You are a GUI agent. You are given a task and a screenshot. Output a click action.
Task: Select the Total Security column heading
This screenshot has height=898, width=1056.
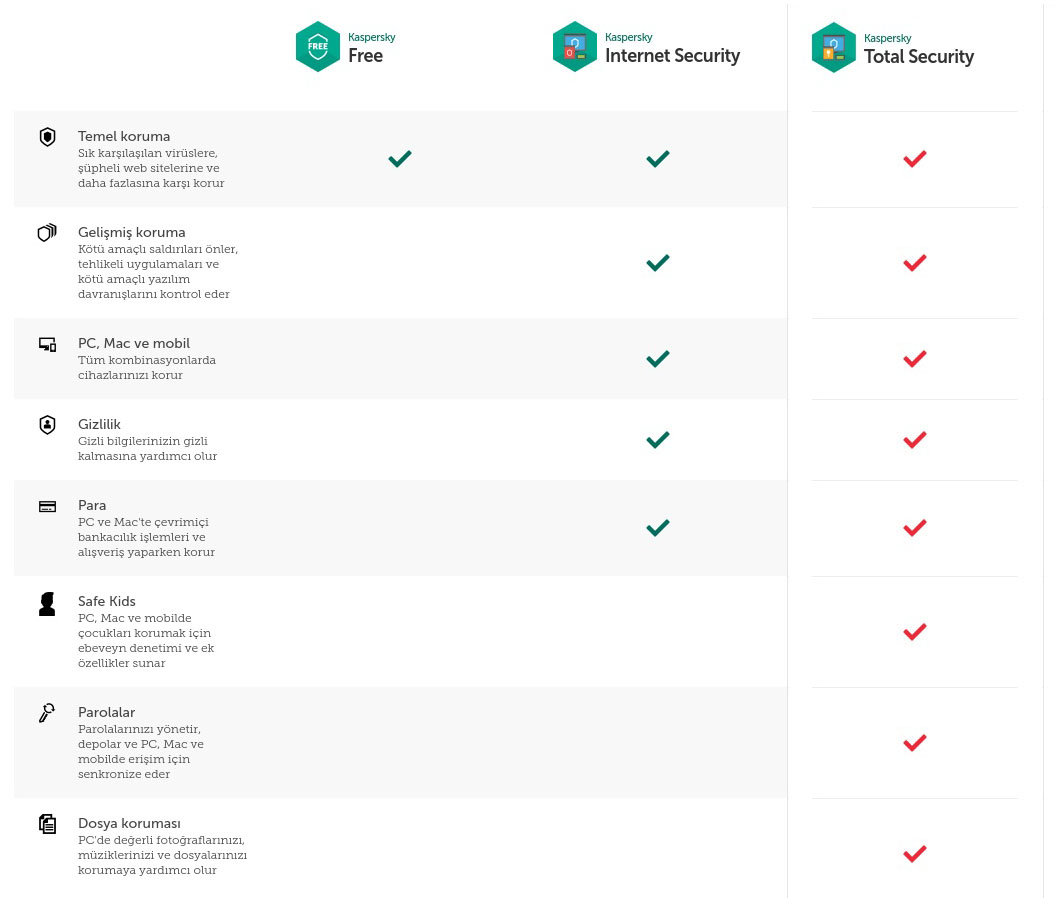click(x=918, y=57)
